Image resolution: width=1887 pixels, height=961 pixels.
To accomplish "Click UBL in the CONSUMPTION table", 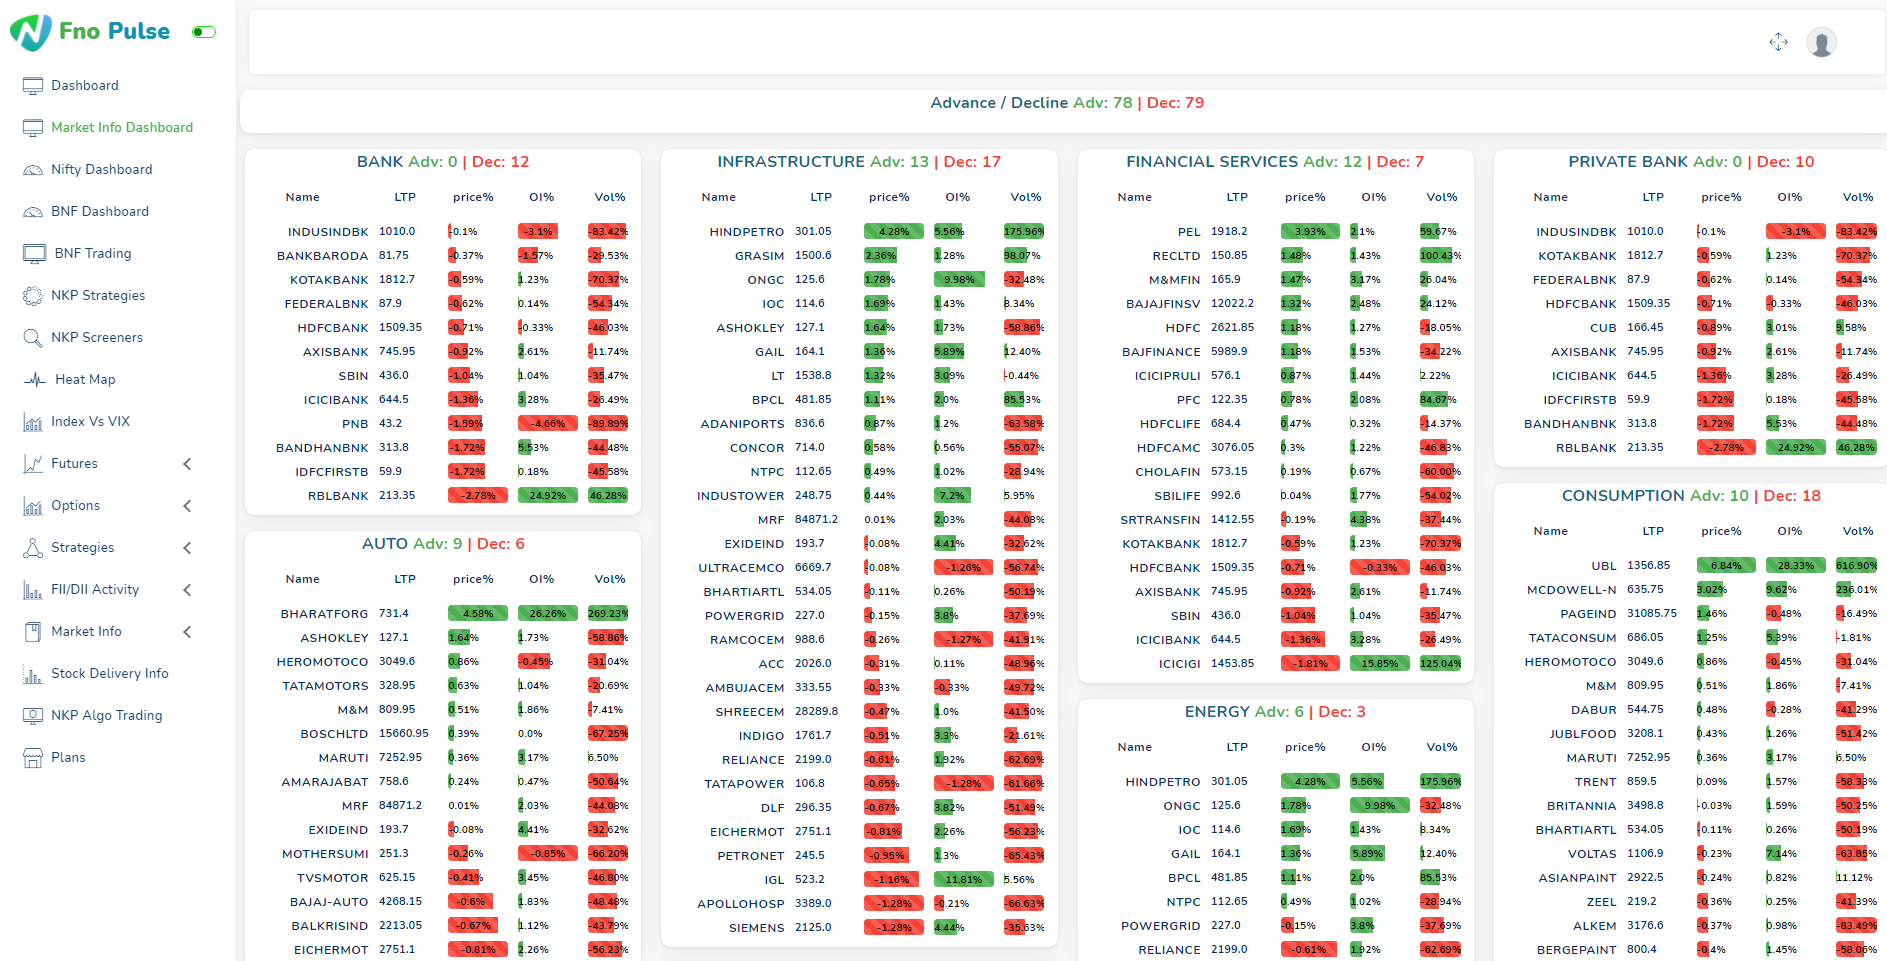I will click(1604, 566).
